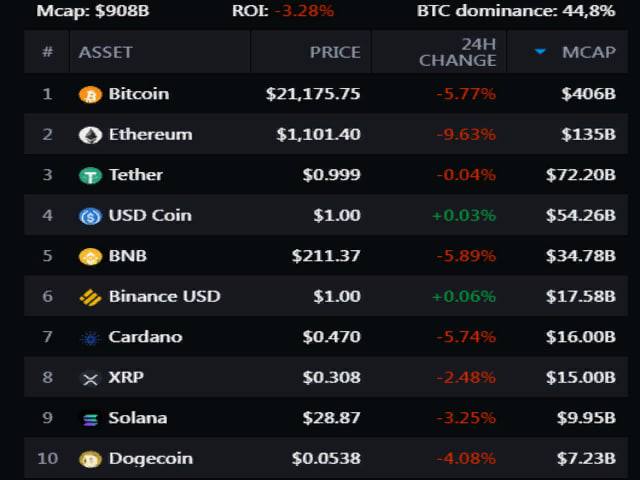Select the Dogecoin price value $0.0538

pyautogui.click(x=326, y=459)
